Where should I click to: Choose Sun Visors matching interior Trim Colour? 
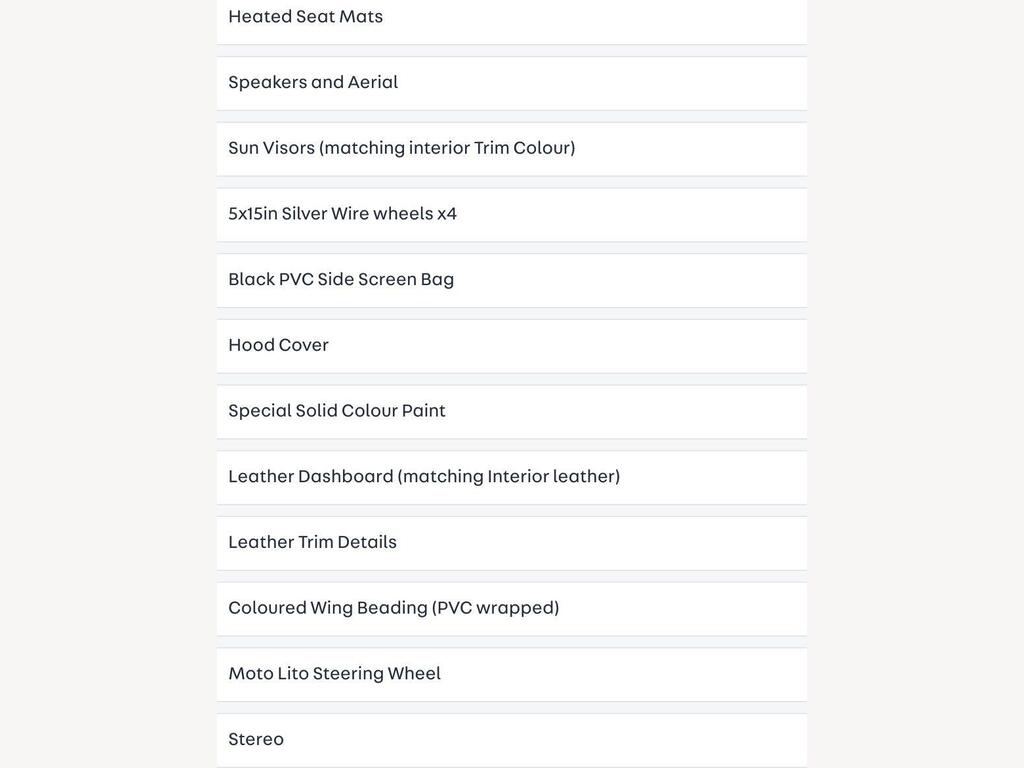pos(512,149)
